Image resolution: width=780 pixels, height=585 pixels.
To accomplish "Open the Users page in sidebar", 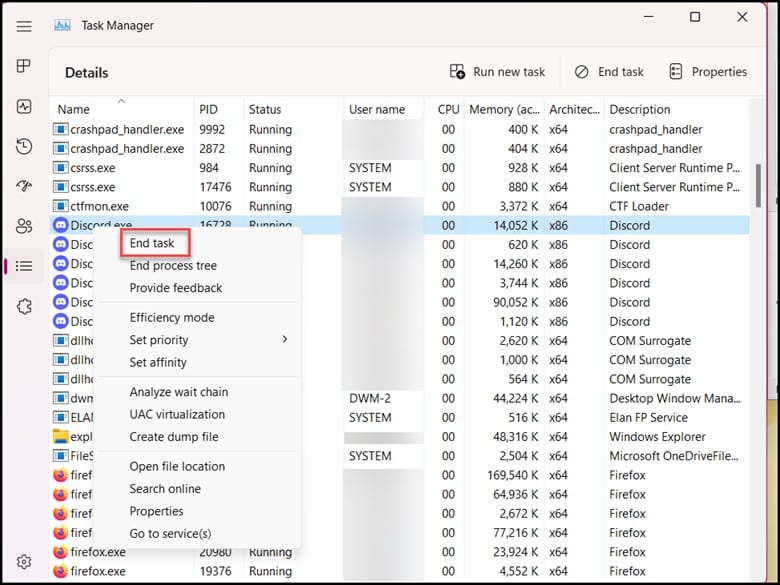I will 24,226.
